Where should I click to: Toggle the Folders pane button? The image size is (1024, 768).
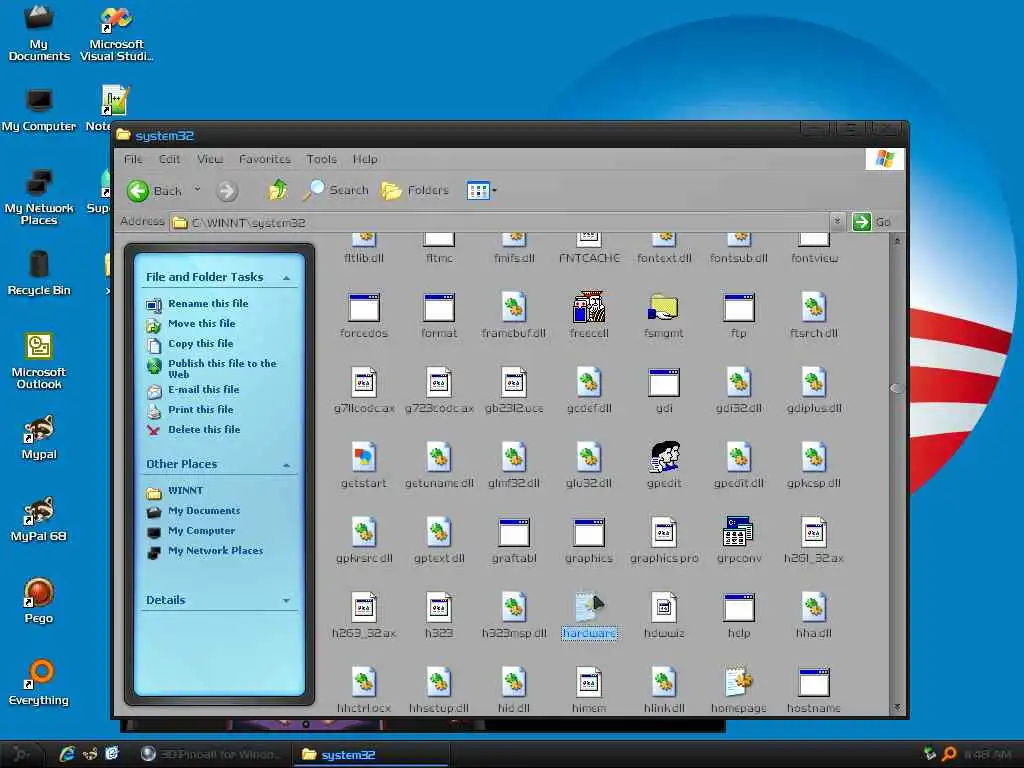point(415,190)
